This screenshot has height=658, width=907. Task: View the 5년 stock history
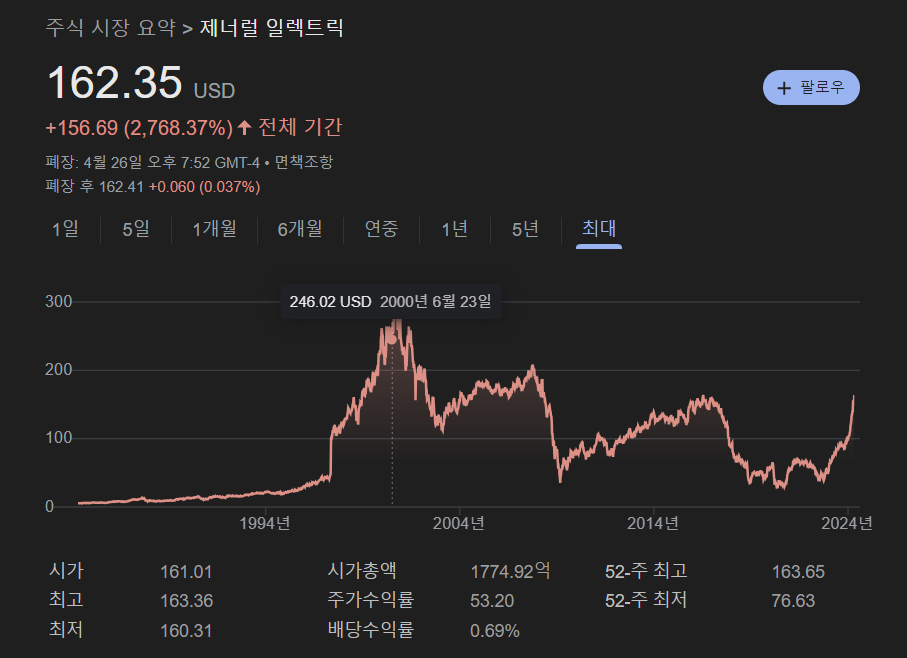(524, 229)
